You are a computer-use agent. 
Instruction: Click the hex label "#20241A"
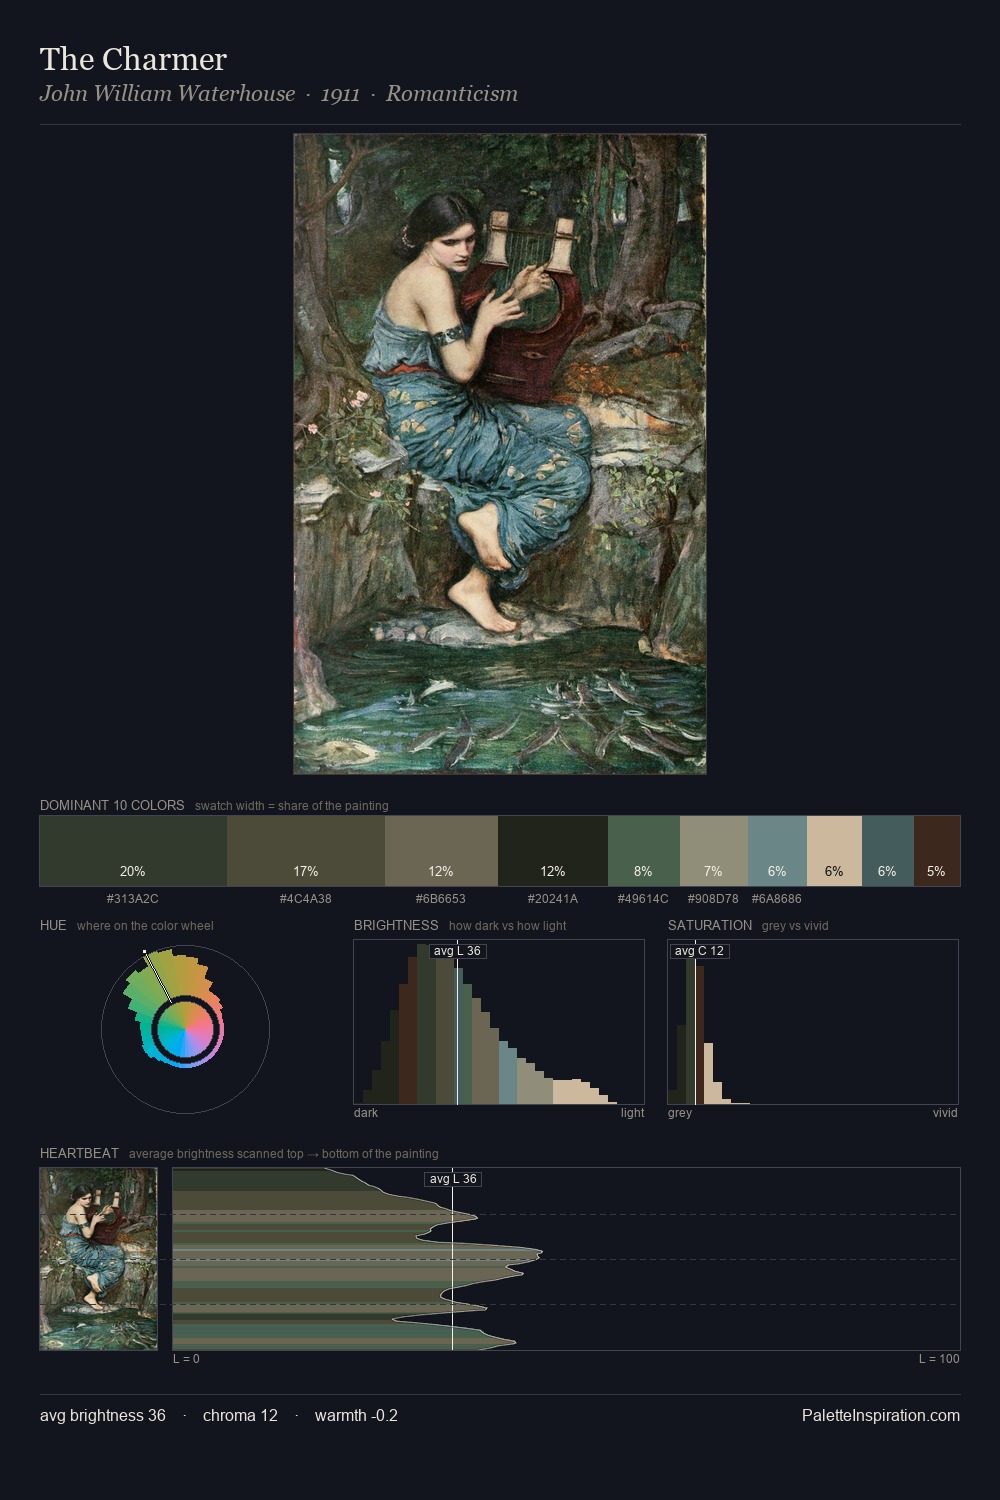[553, 899]
